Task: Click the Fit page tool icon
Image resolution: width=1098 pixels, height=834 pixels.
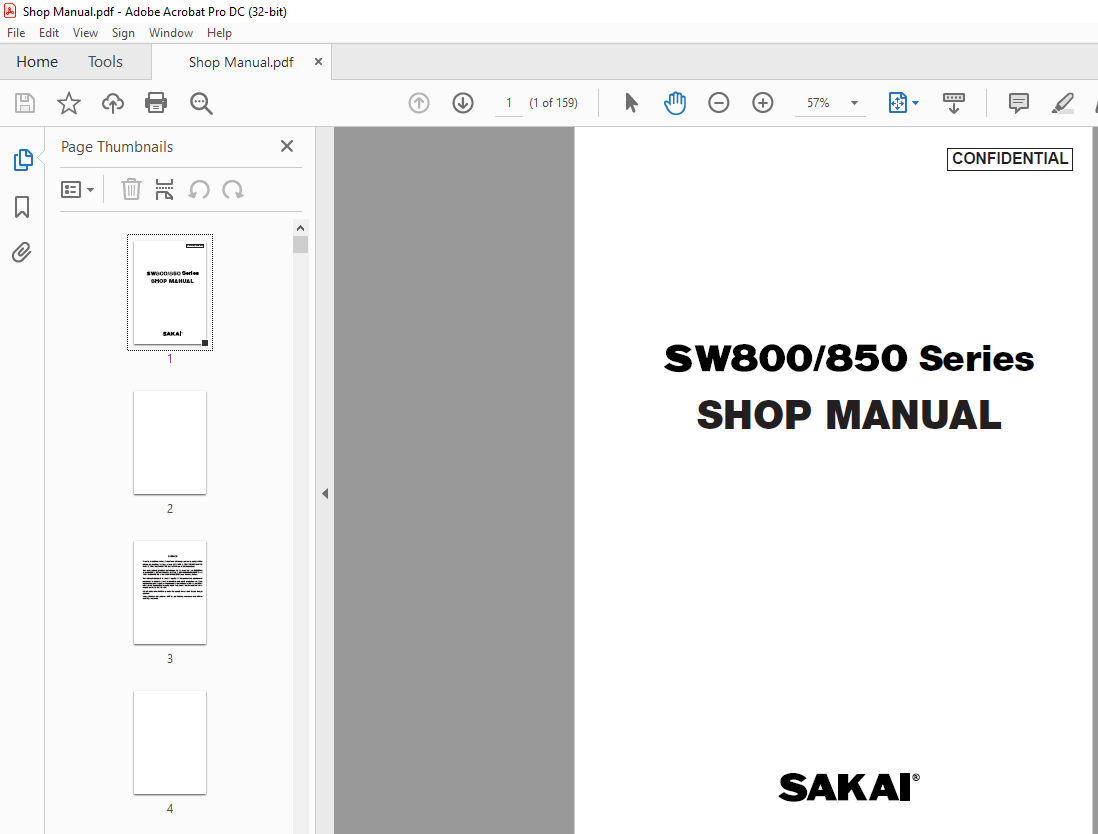Action: coord(897,103)
